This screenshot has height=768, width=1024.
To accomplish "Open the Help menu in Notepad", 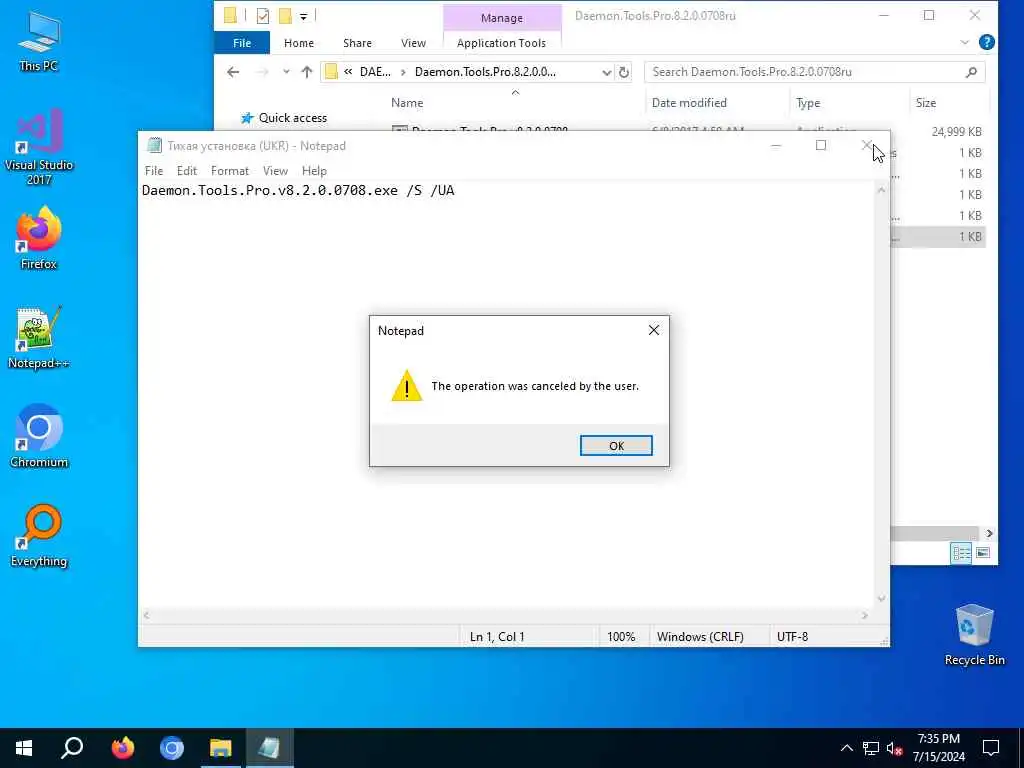I will [314, 170].
